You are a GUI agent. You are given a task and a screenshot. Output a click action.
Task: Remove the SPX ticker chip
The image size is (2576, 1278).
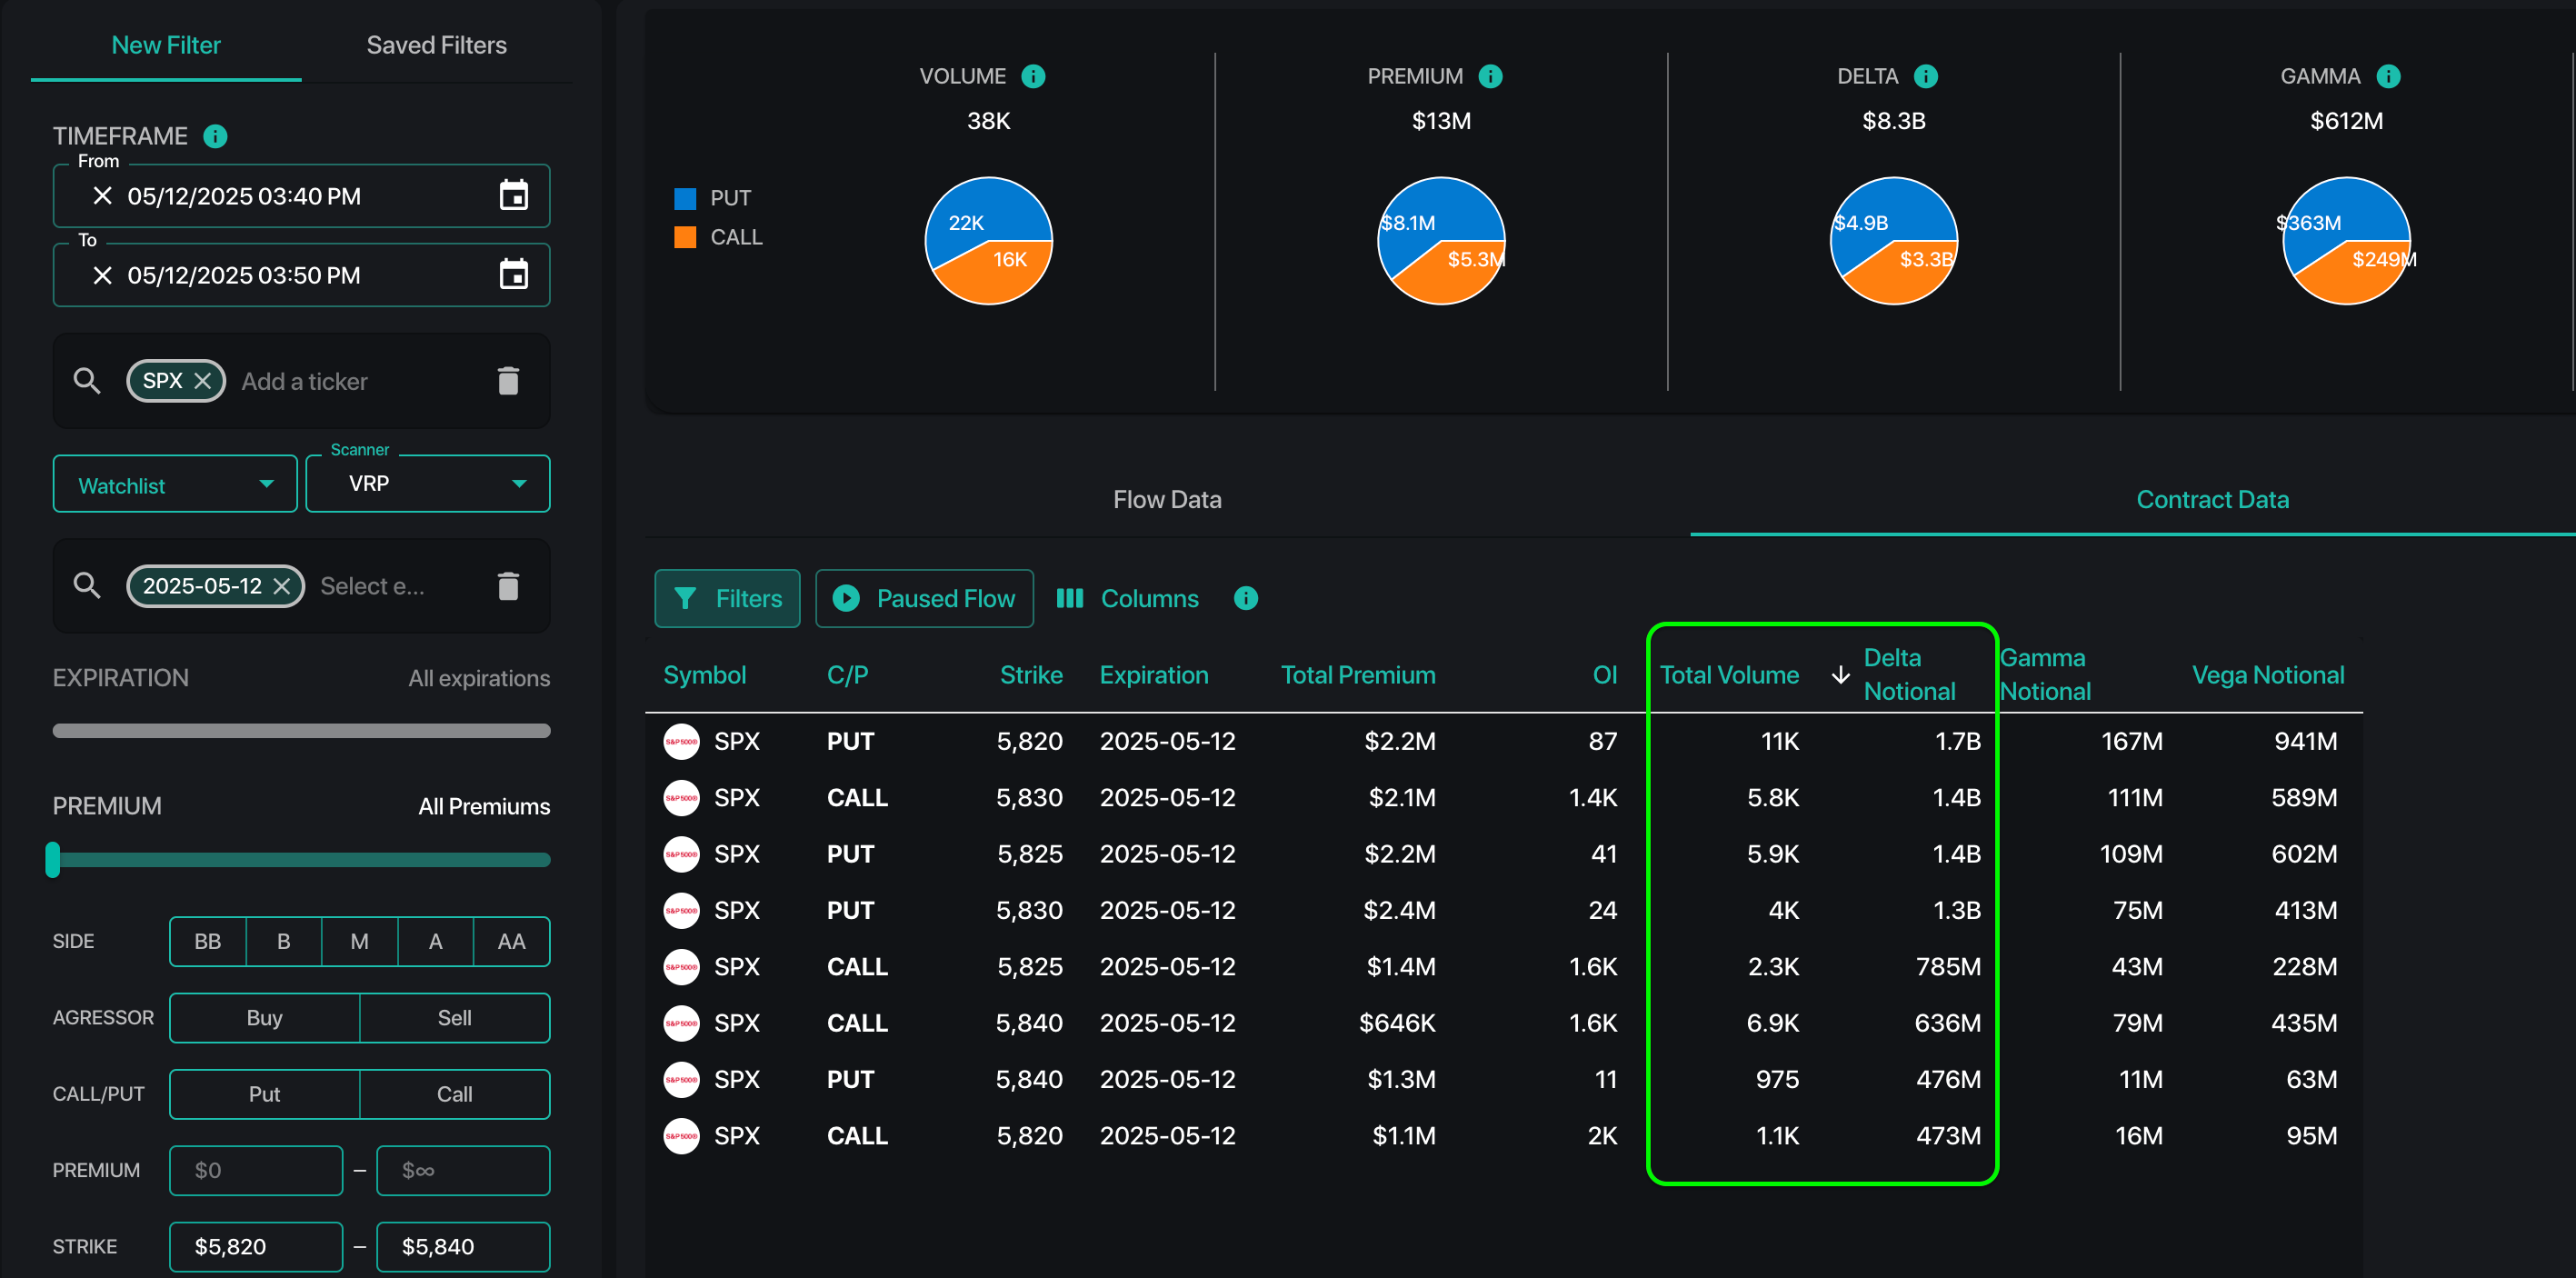pyautogui.click(x=203, y=381)
